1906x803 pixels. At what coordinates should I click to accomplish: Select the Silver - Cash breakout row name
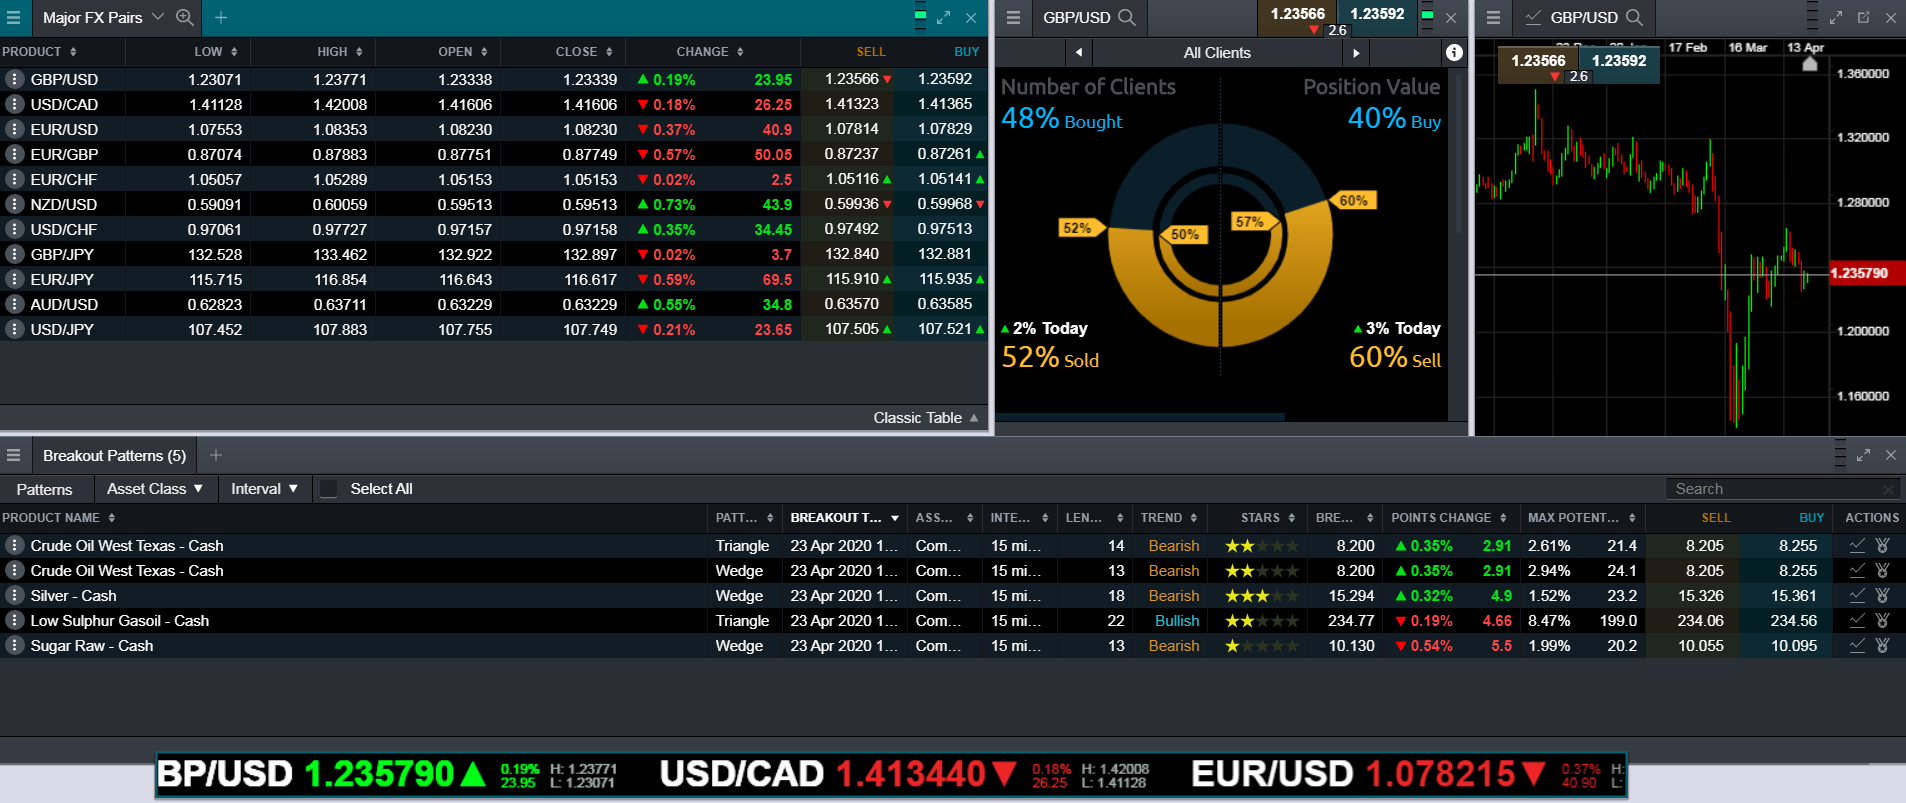(x=73, y=596)
